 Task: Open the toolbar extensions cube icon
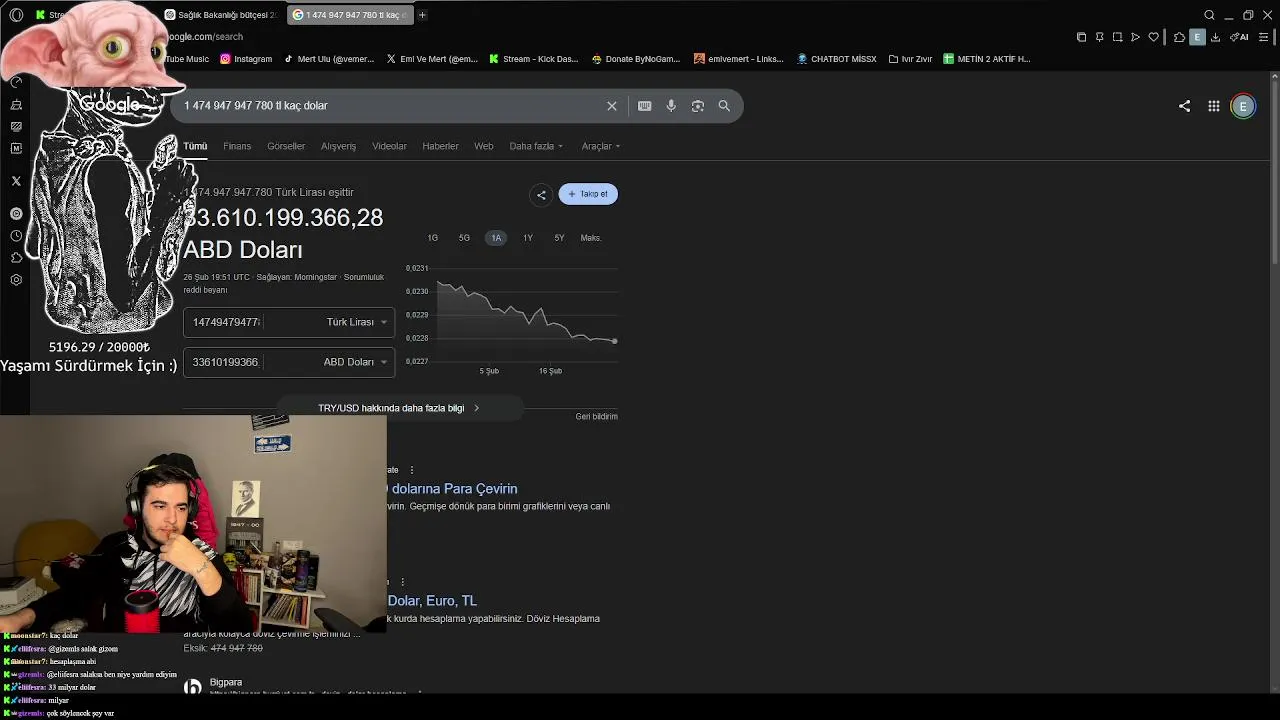click(1179, 37)
